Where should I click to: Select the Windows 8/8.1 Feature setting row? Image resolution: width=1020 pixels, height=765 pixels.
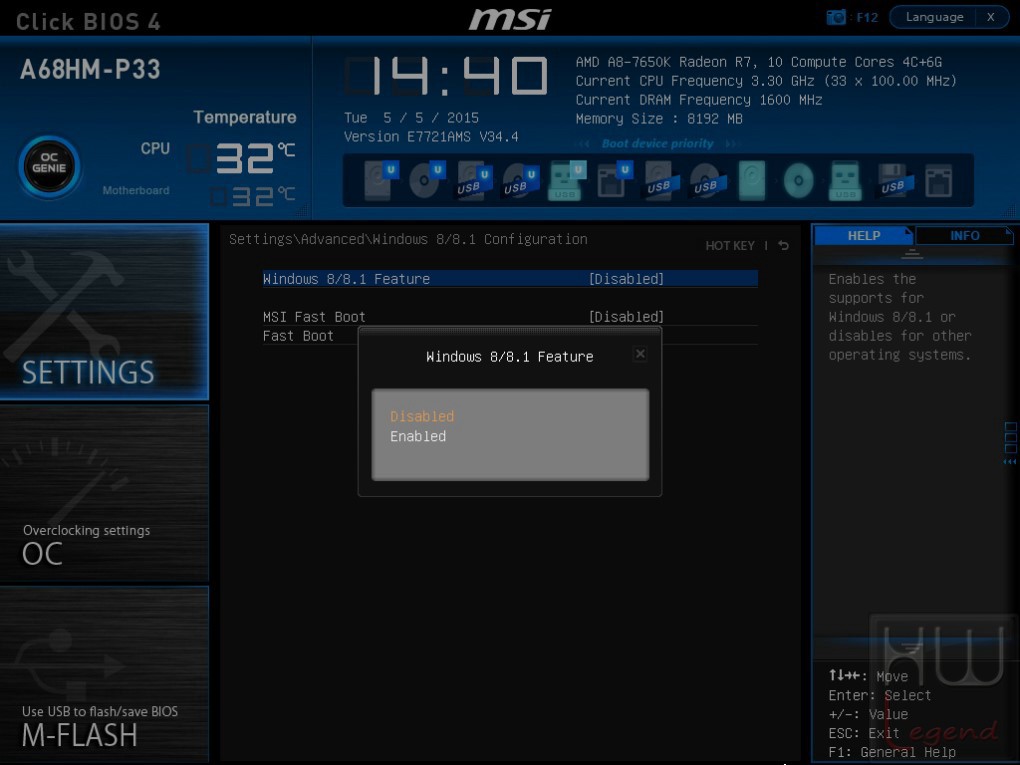510,279
